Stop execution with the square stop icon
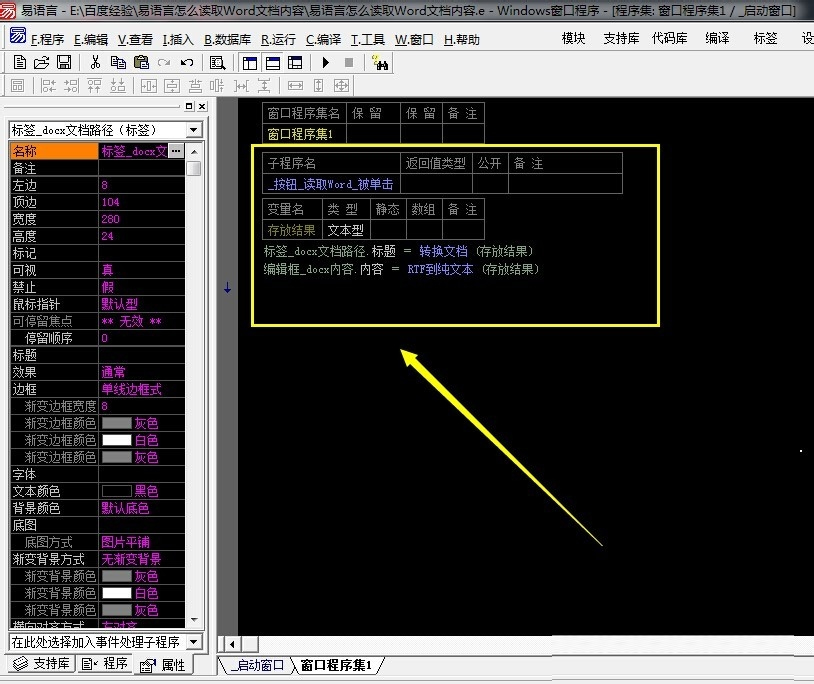Viewport: 814px width, 684px height. click(x=349, y=63)
